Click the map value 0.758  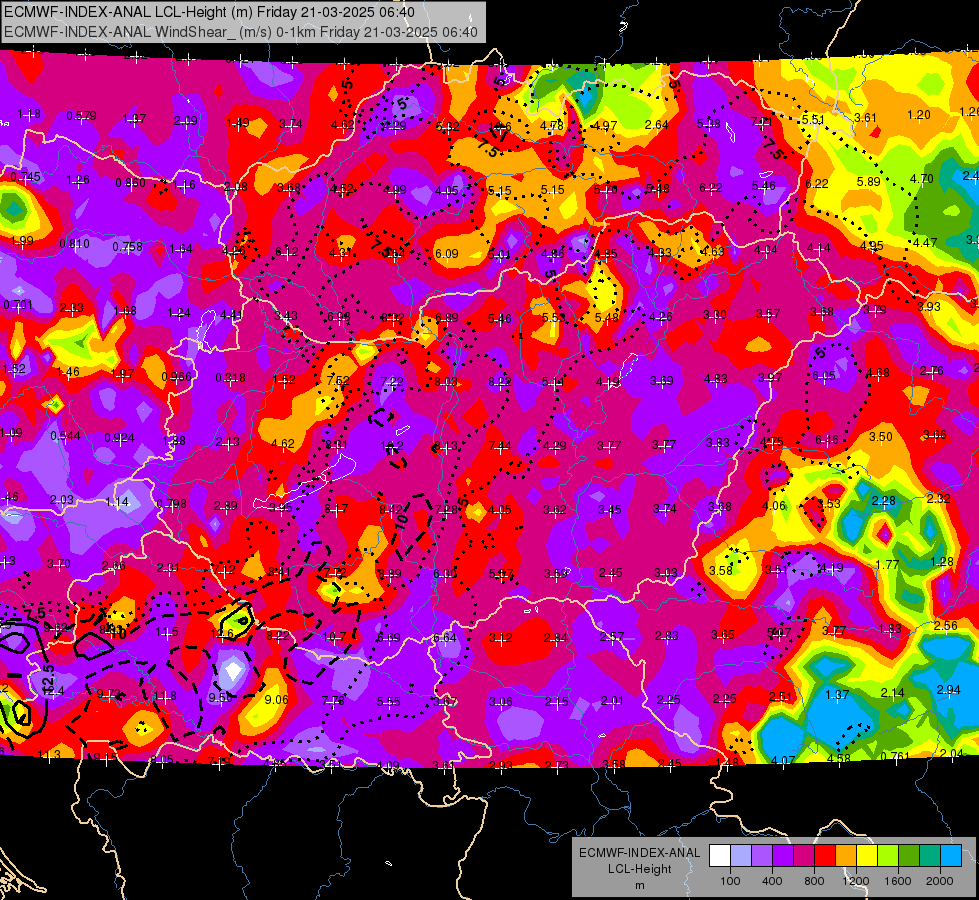[127, 247]
